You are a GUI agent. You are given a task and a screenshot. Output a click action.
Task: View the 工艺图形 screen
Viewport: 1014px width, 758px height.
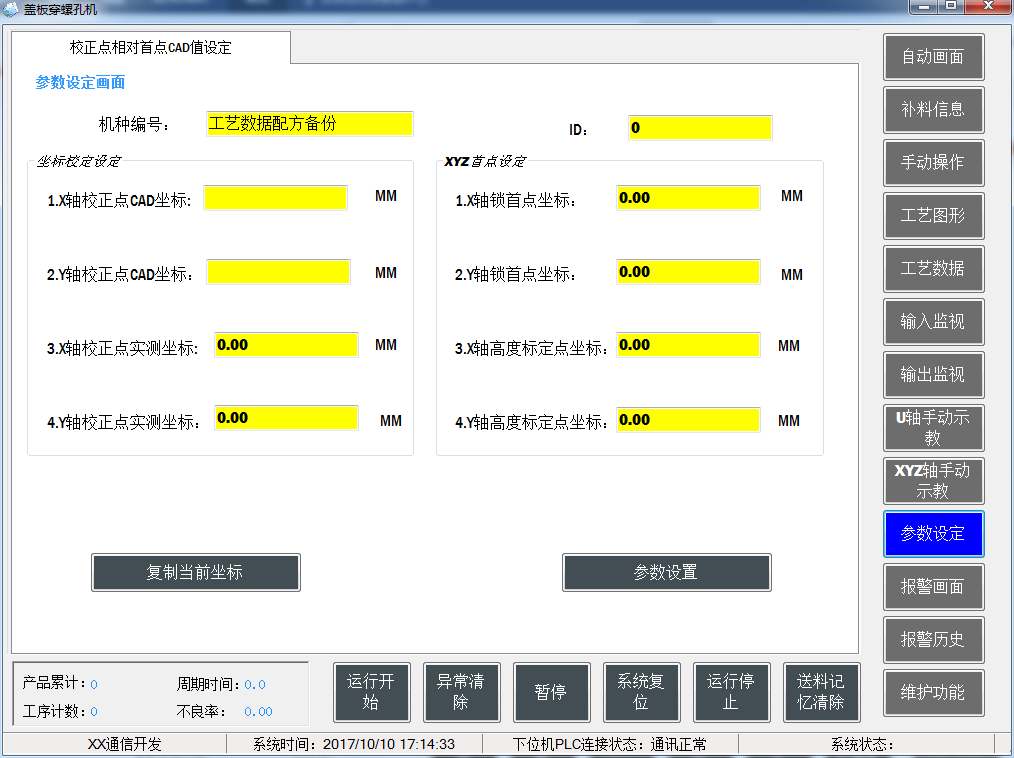click(x=933, y=216)
